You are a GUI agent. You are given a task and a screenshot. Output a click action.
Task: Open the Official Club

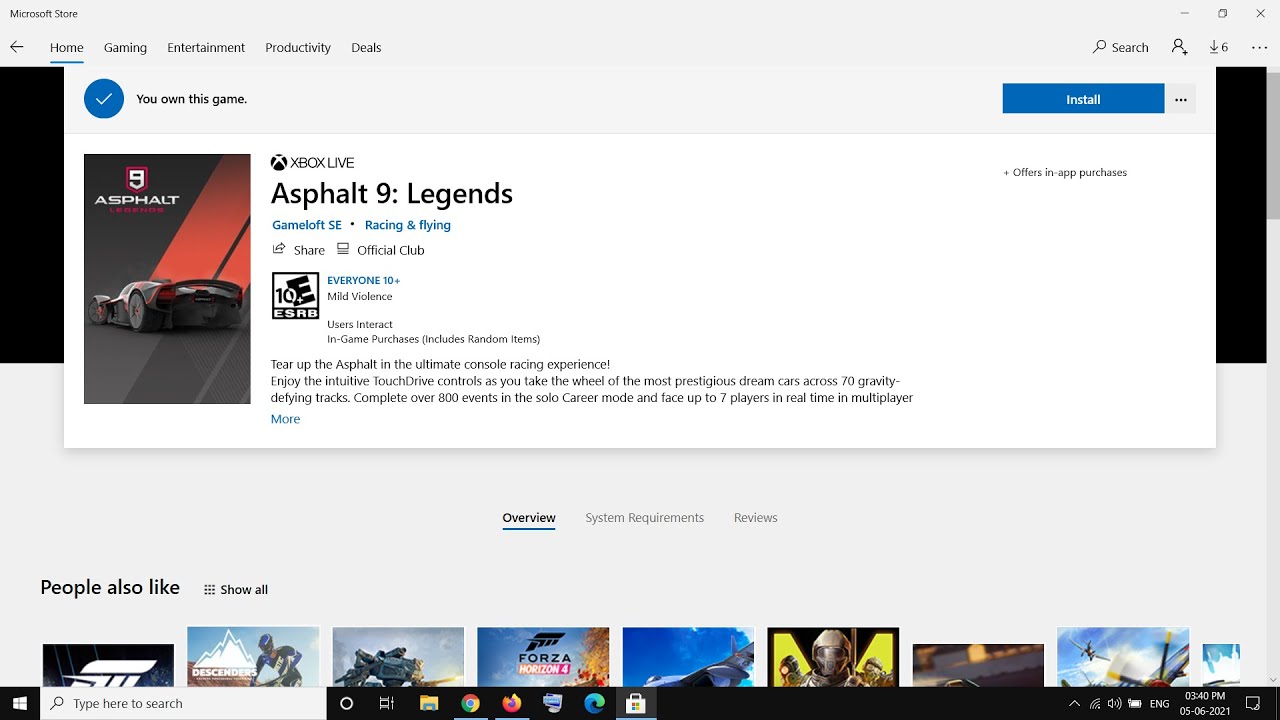(381, 250)
